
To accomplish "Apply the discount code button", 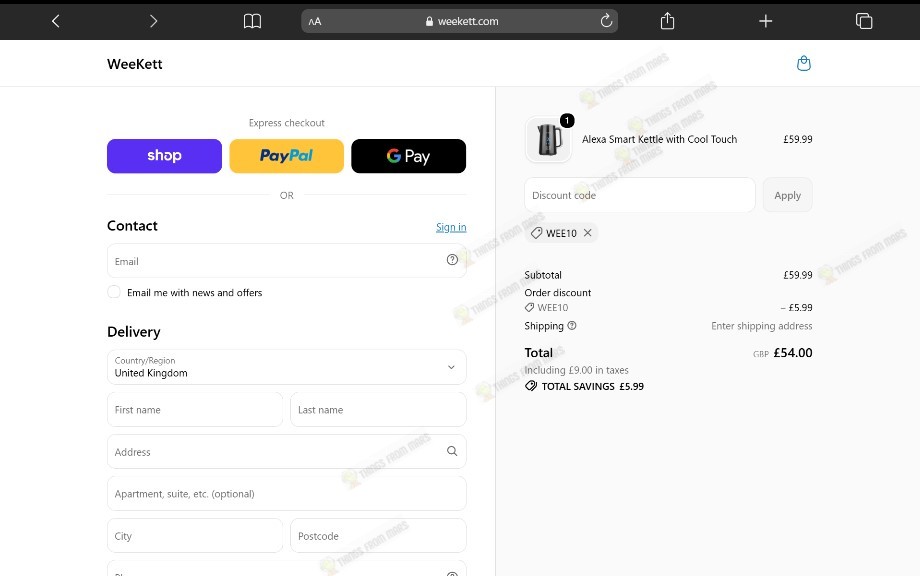I will (787, 195).
